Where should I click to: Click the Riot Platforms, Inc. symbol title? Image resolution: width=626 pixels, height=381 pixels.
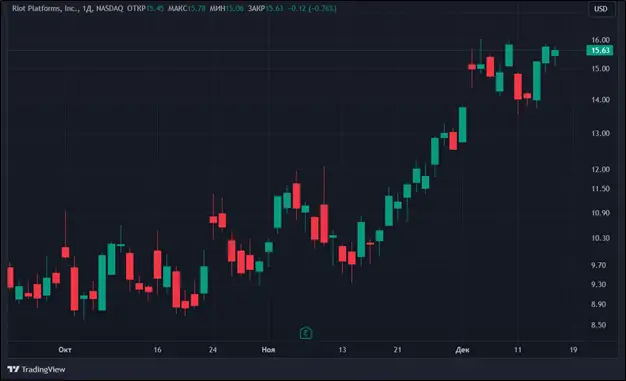[45, 8]
